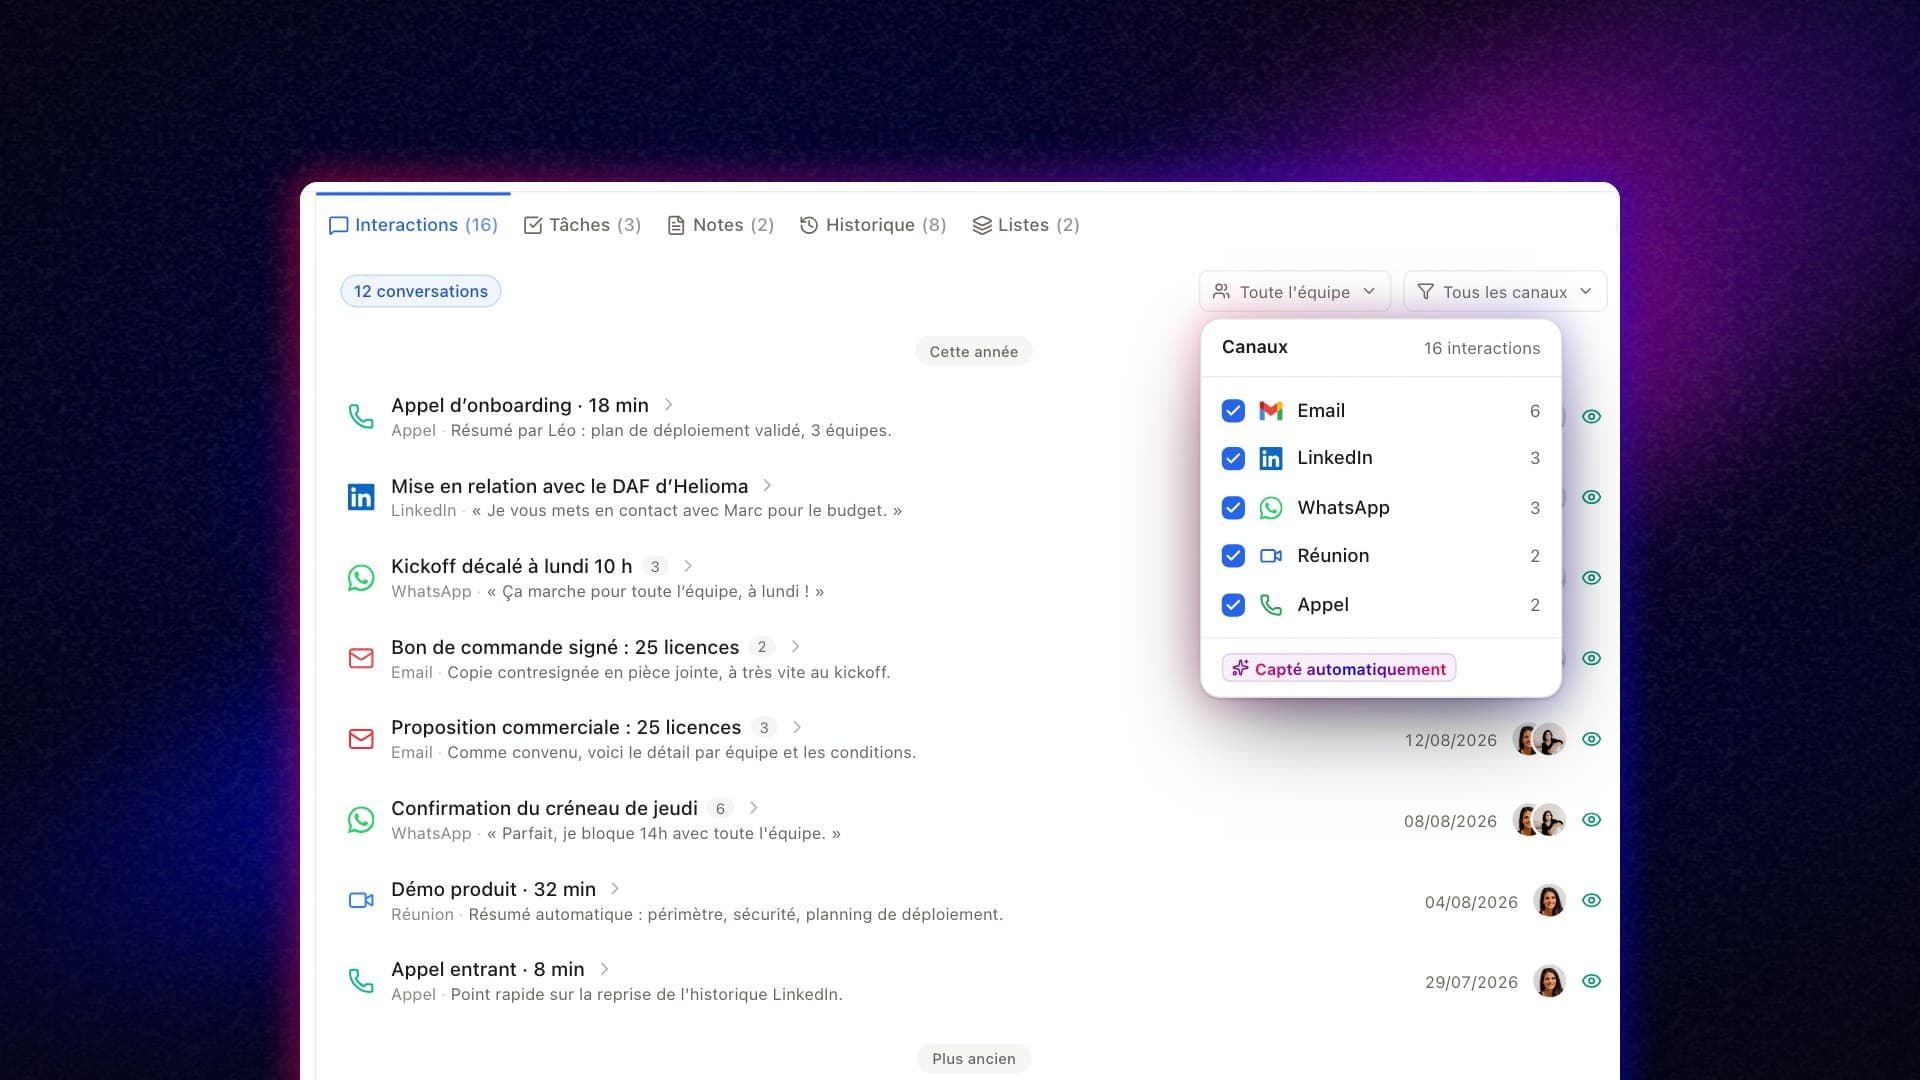
Task: Click avatar on the Appel entrant row
Action: coord(1549,981)
